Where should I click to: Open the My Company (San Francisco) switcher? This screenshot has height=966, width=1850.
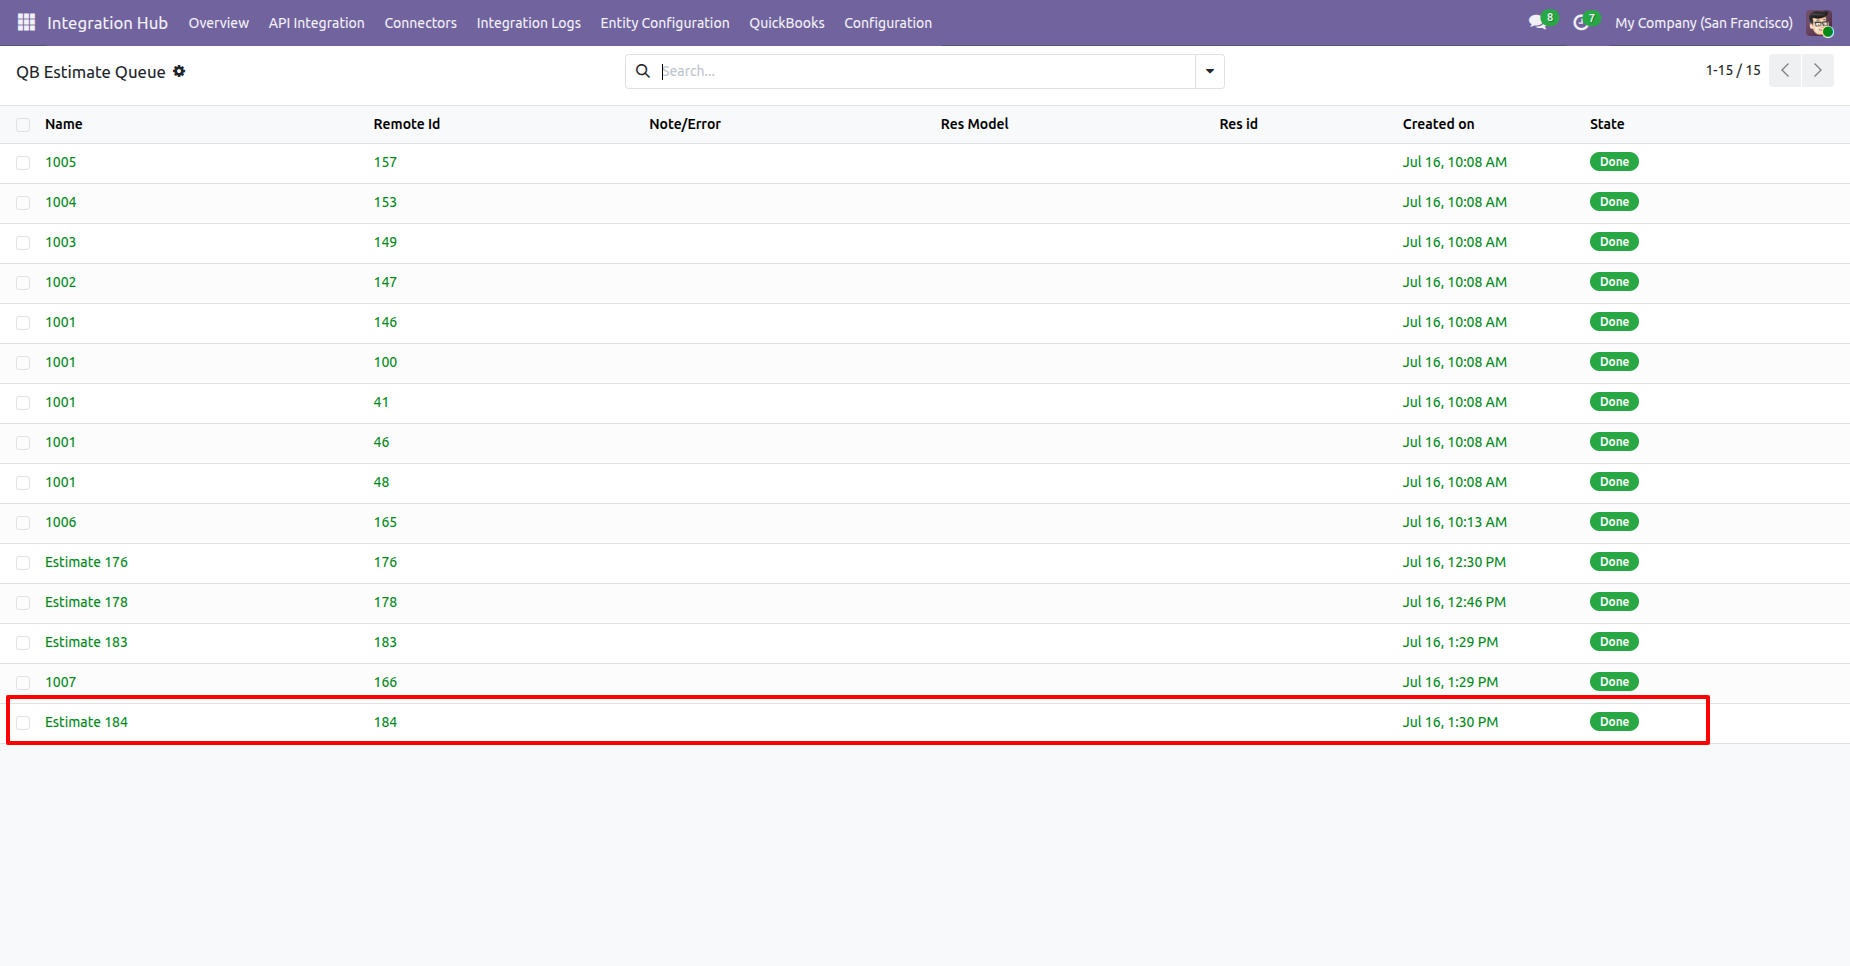click(x=1703, y=23)
